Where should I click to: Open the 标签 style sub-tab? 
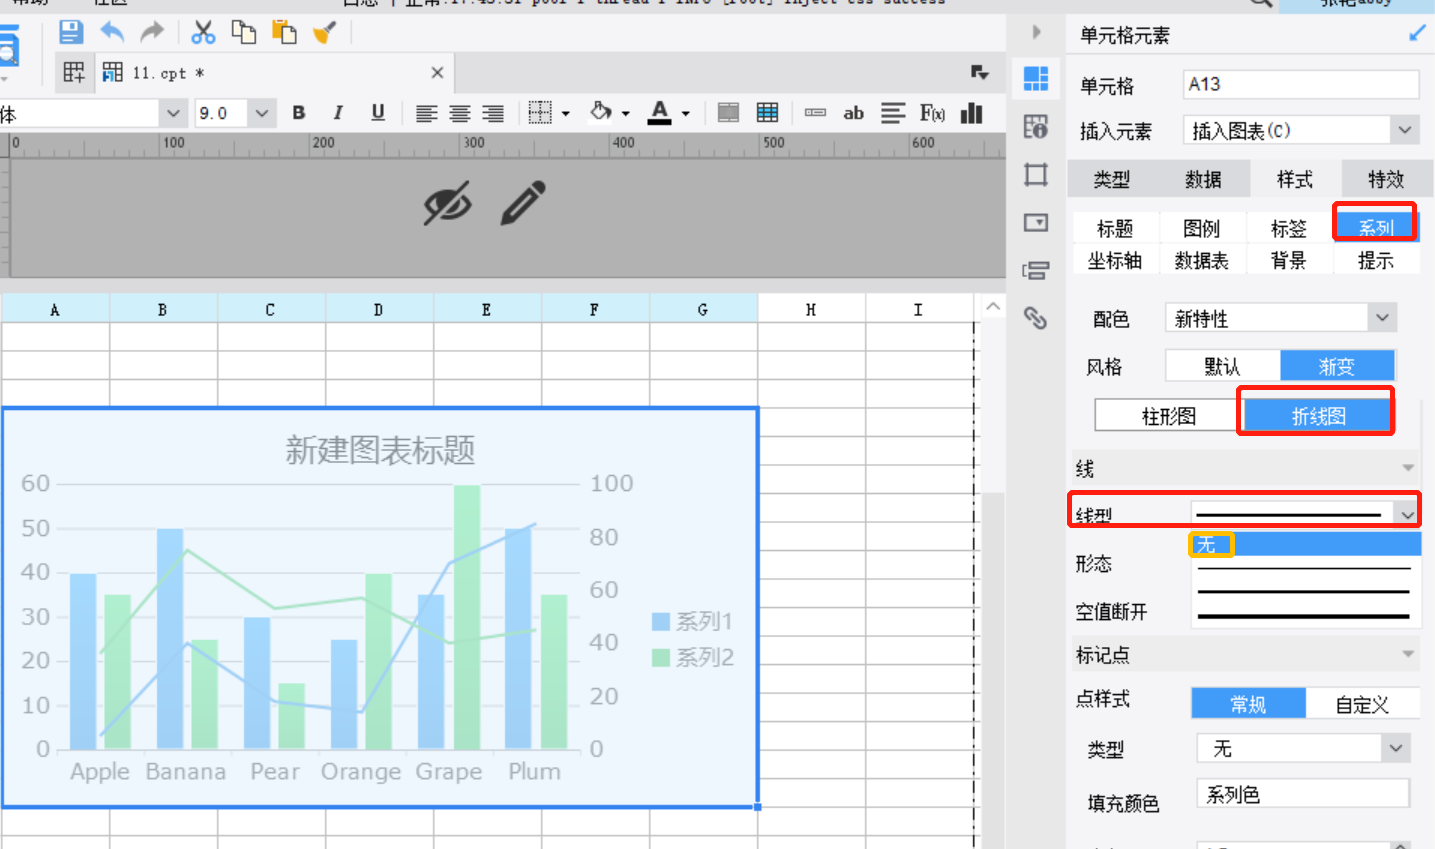click(x=1289, y=228)
